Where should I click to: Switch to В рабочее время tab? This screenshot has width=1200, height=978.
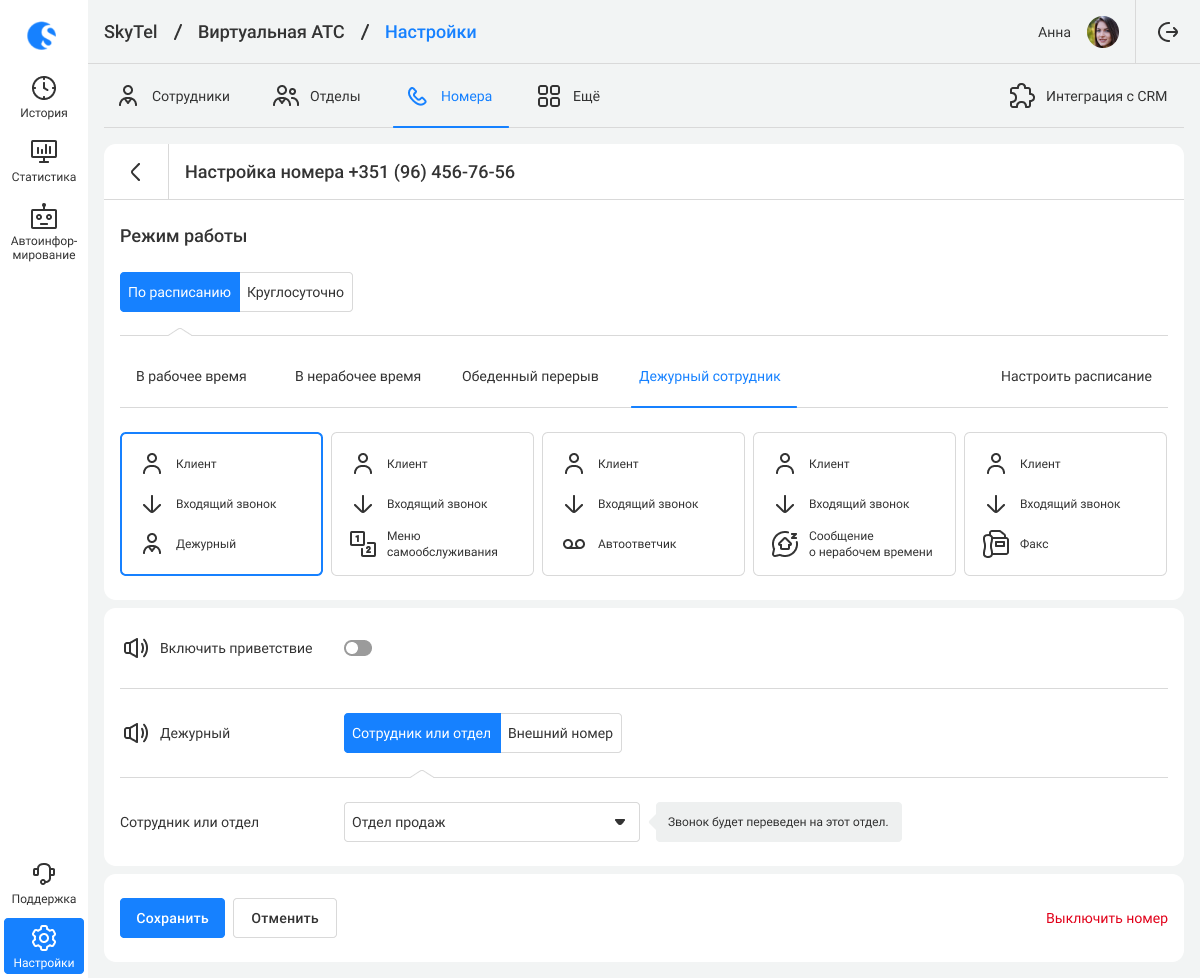(x=191, y=376)
